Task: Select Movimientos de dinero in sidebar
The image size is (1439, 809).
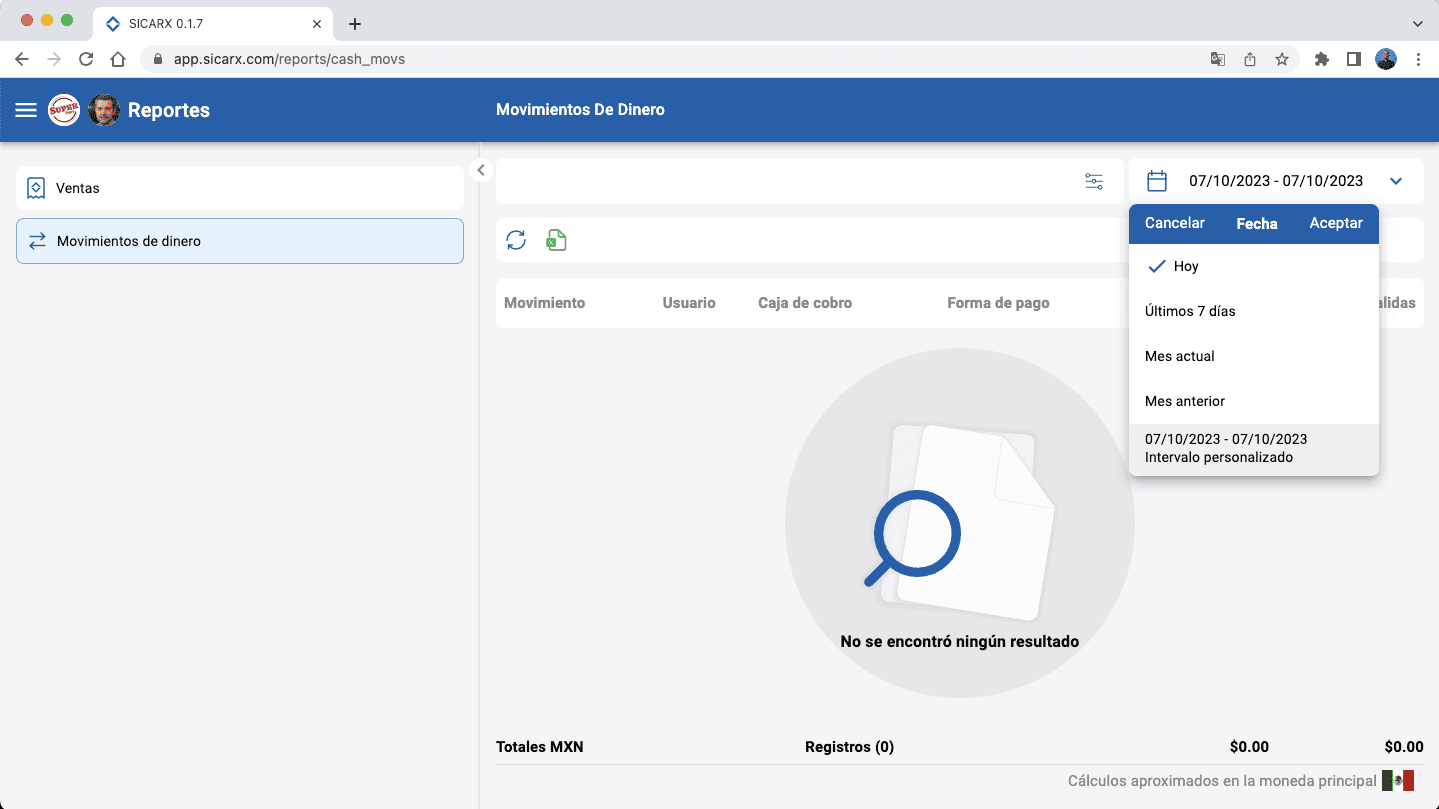Action: 240,241
